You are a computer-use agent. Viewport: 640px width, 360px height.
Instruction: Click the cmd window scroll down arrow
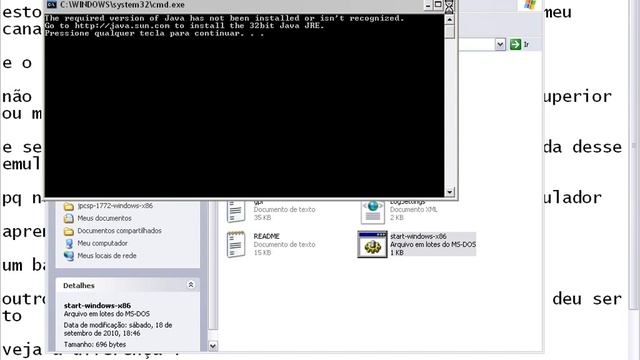[449, 191]
